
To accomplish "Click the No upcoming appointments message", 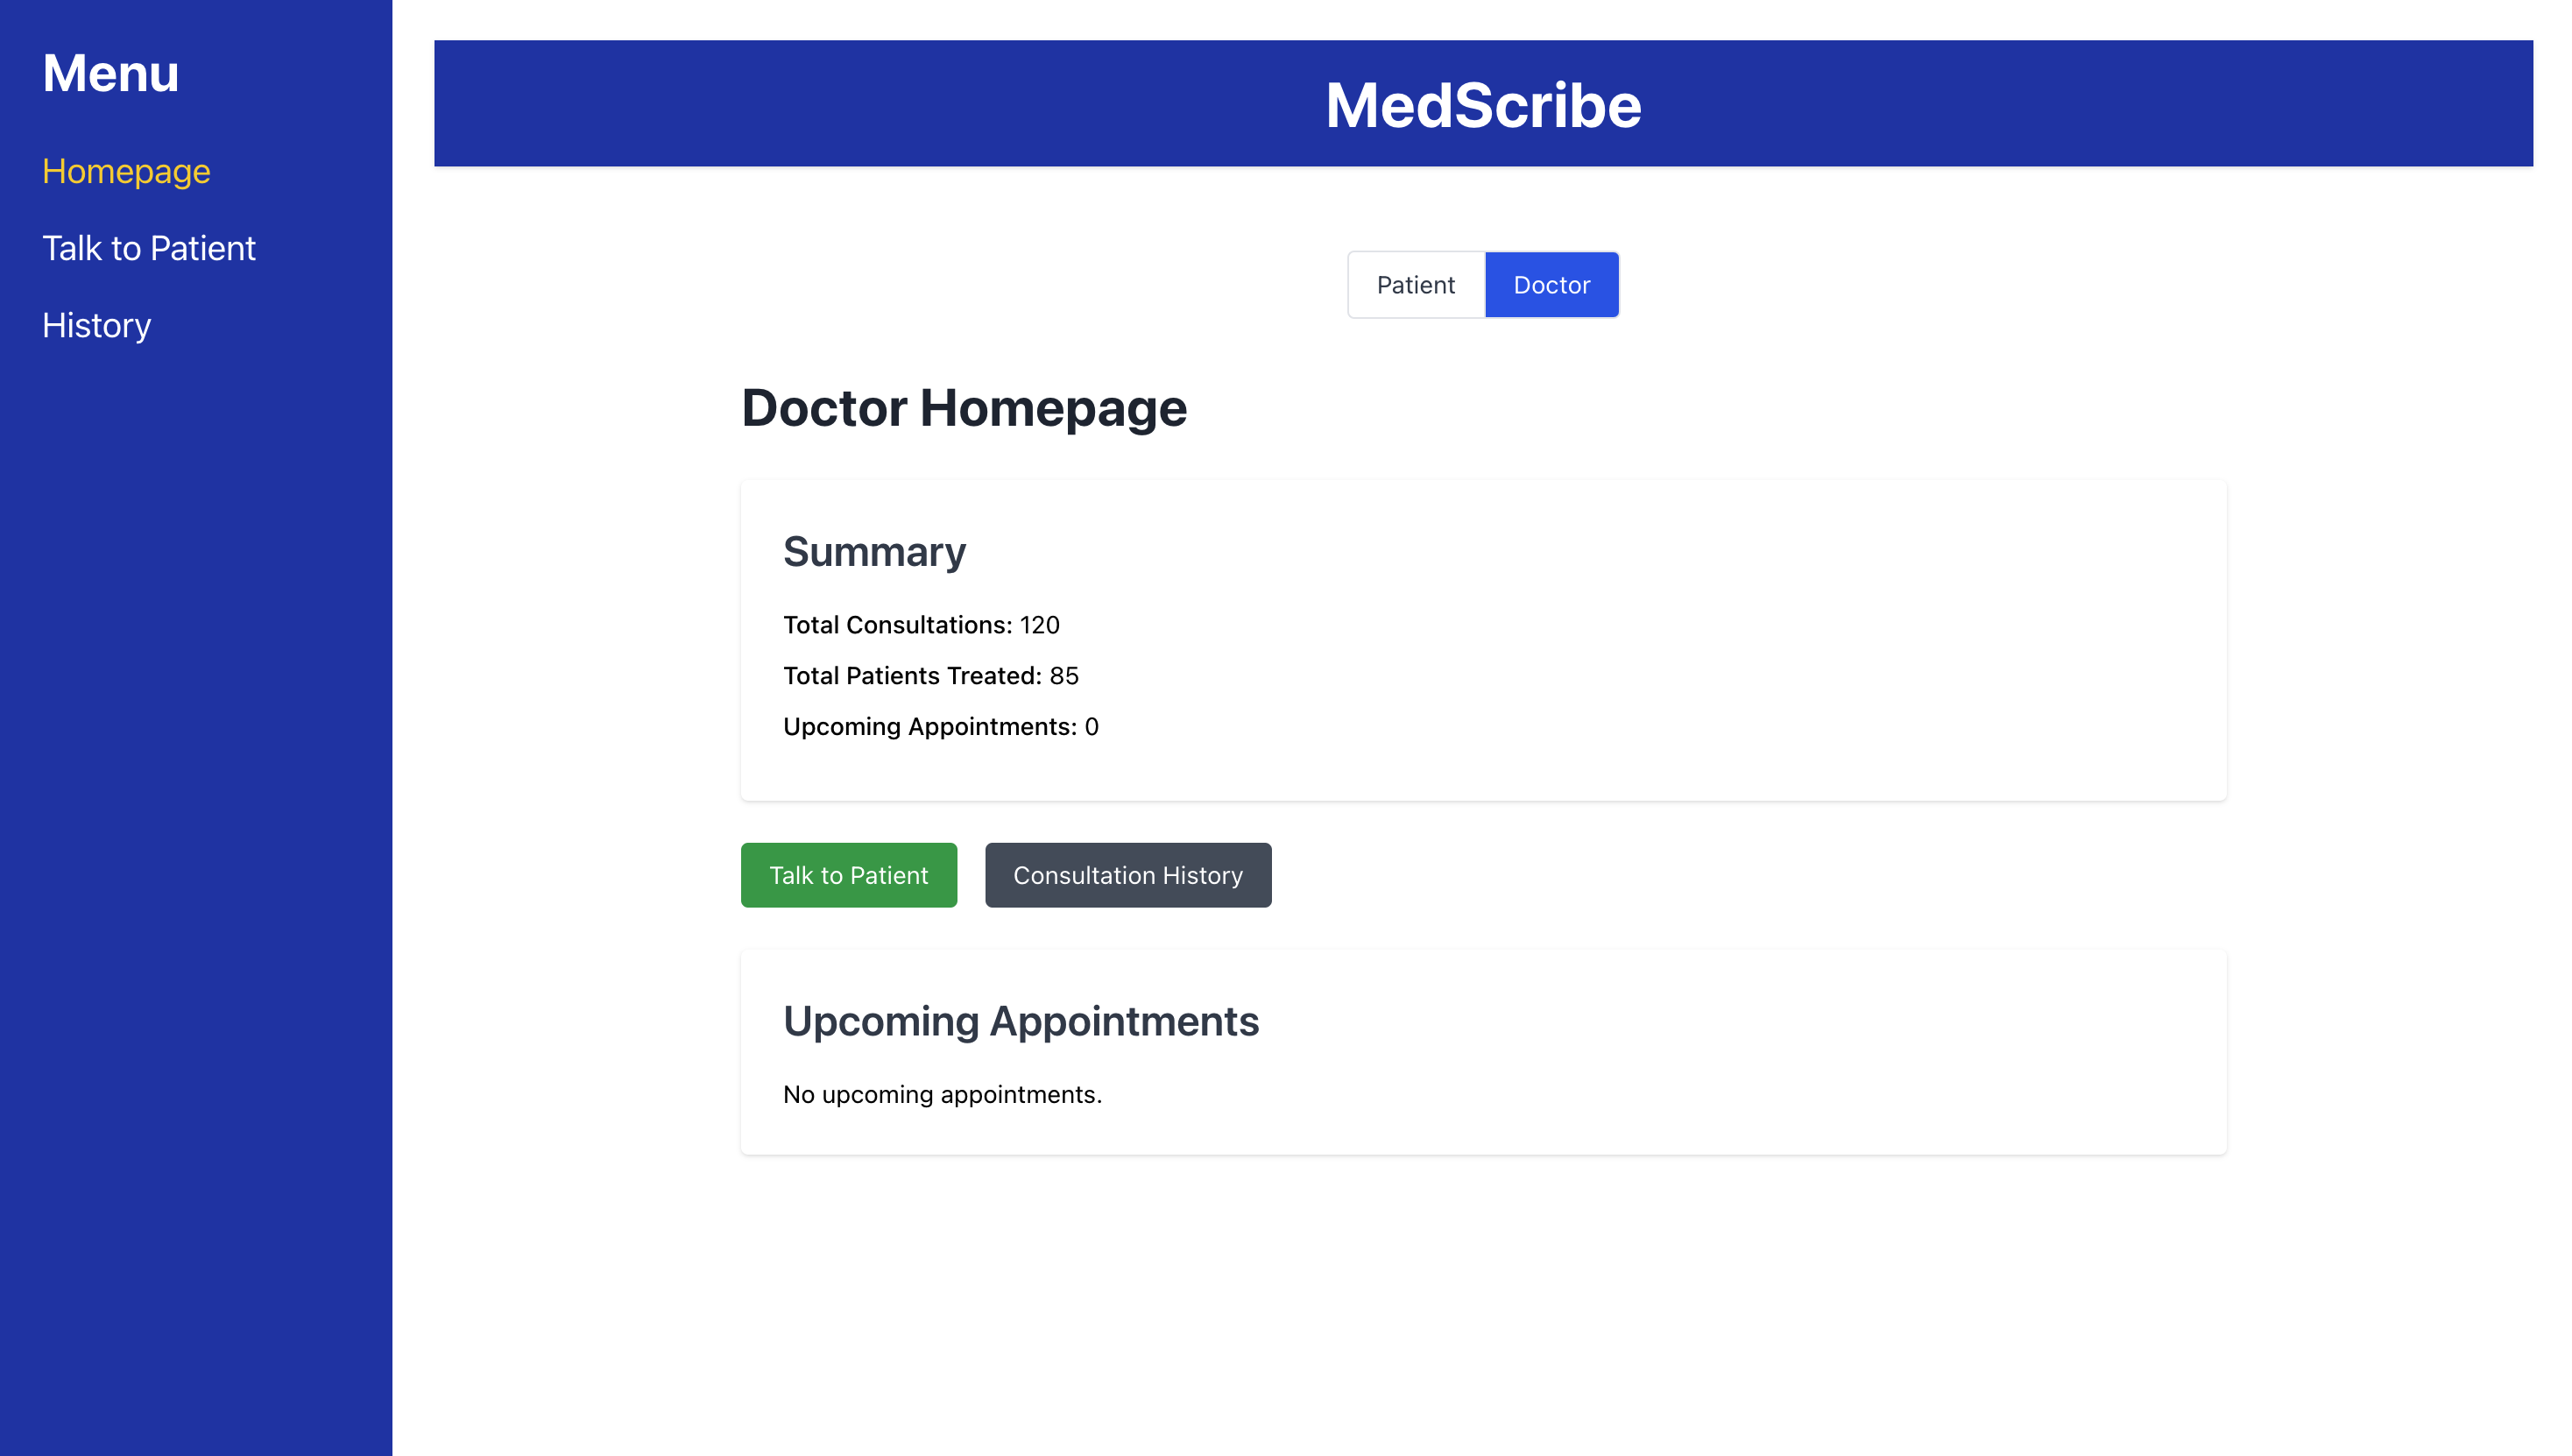I will [942, 1095].
